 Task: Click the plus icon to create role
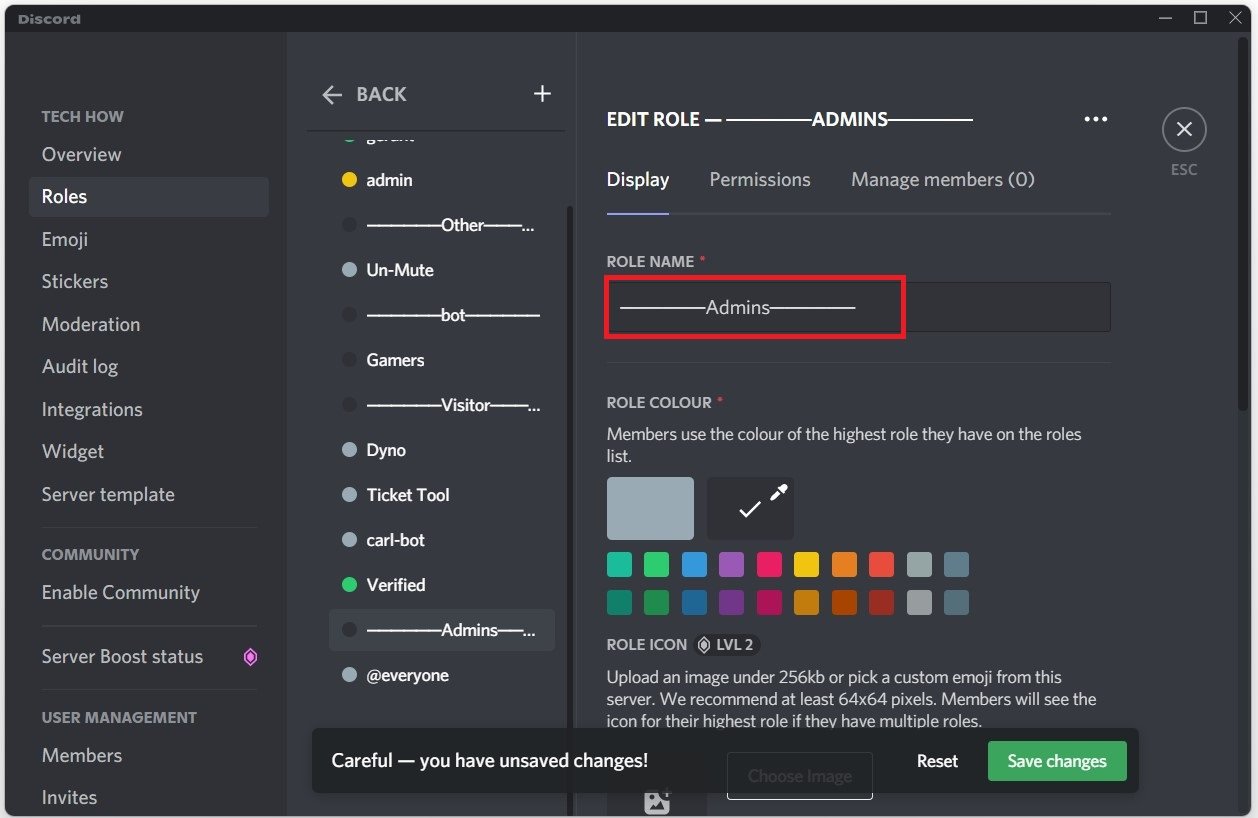click(542, 94)
